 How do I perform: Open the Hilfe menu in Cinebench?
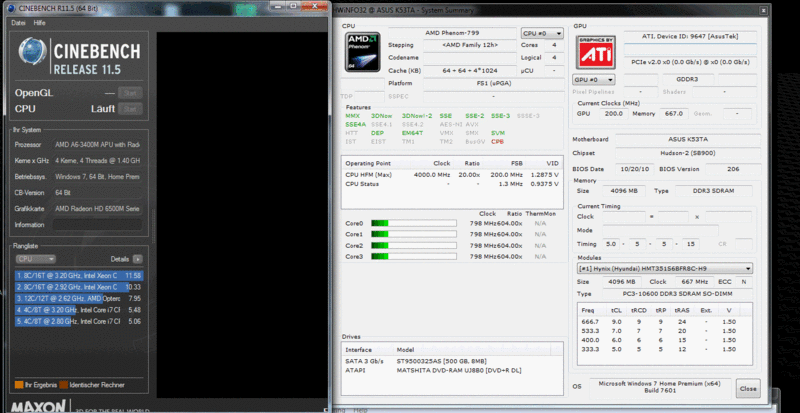pyautogui.click(x=39, y=23)
